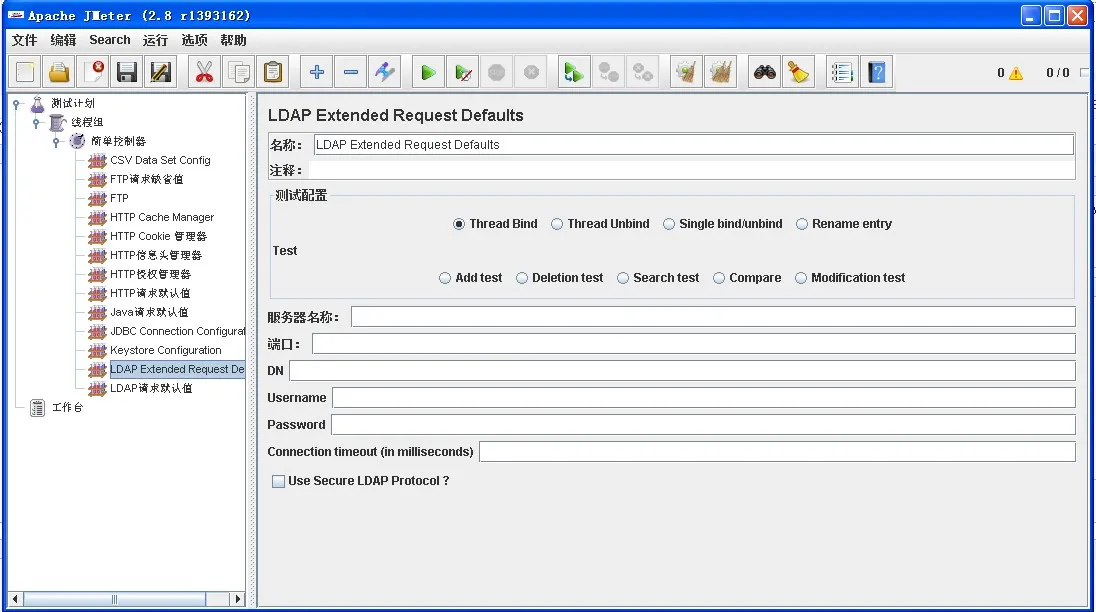Collapse the 测试计划 tree node
The width and height of the screenshot is (1096, 612).
pos(17,103)
